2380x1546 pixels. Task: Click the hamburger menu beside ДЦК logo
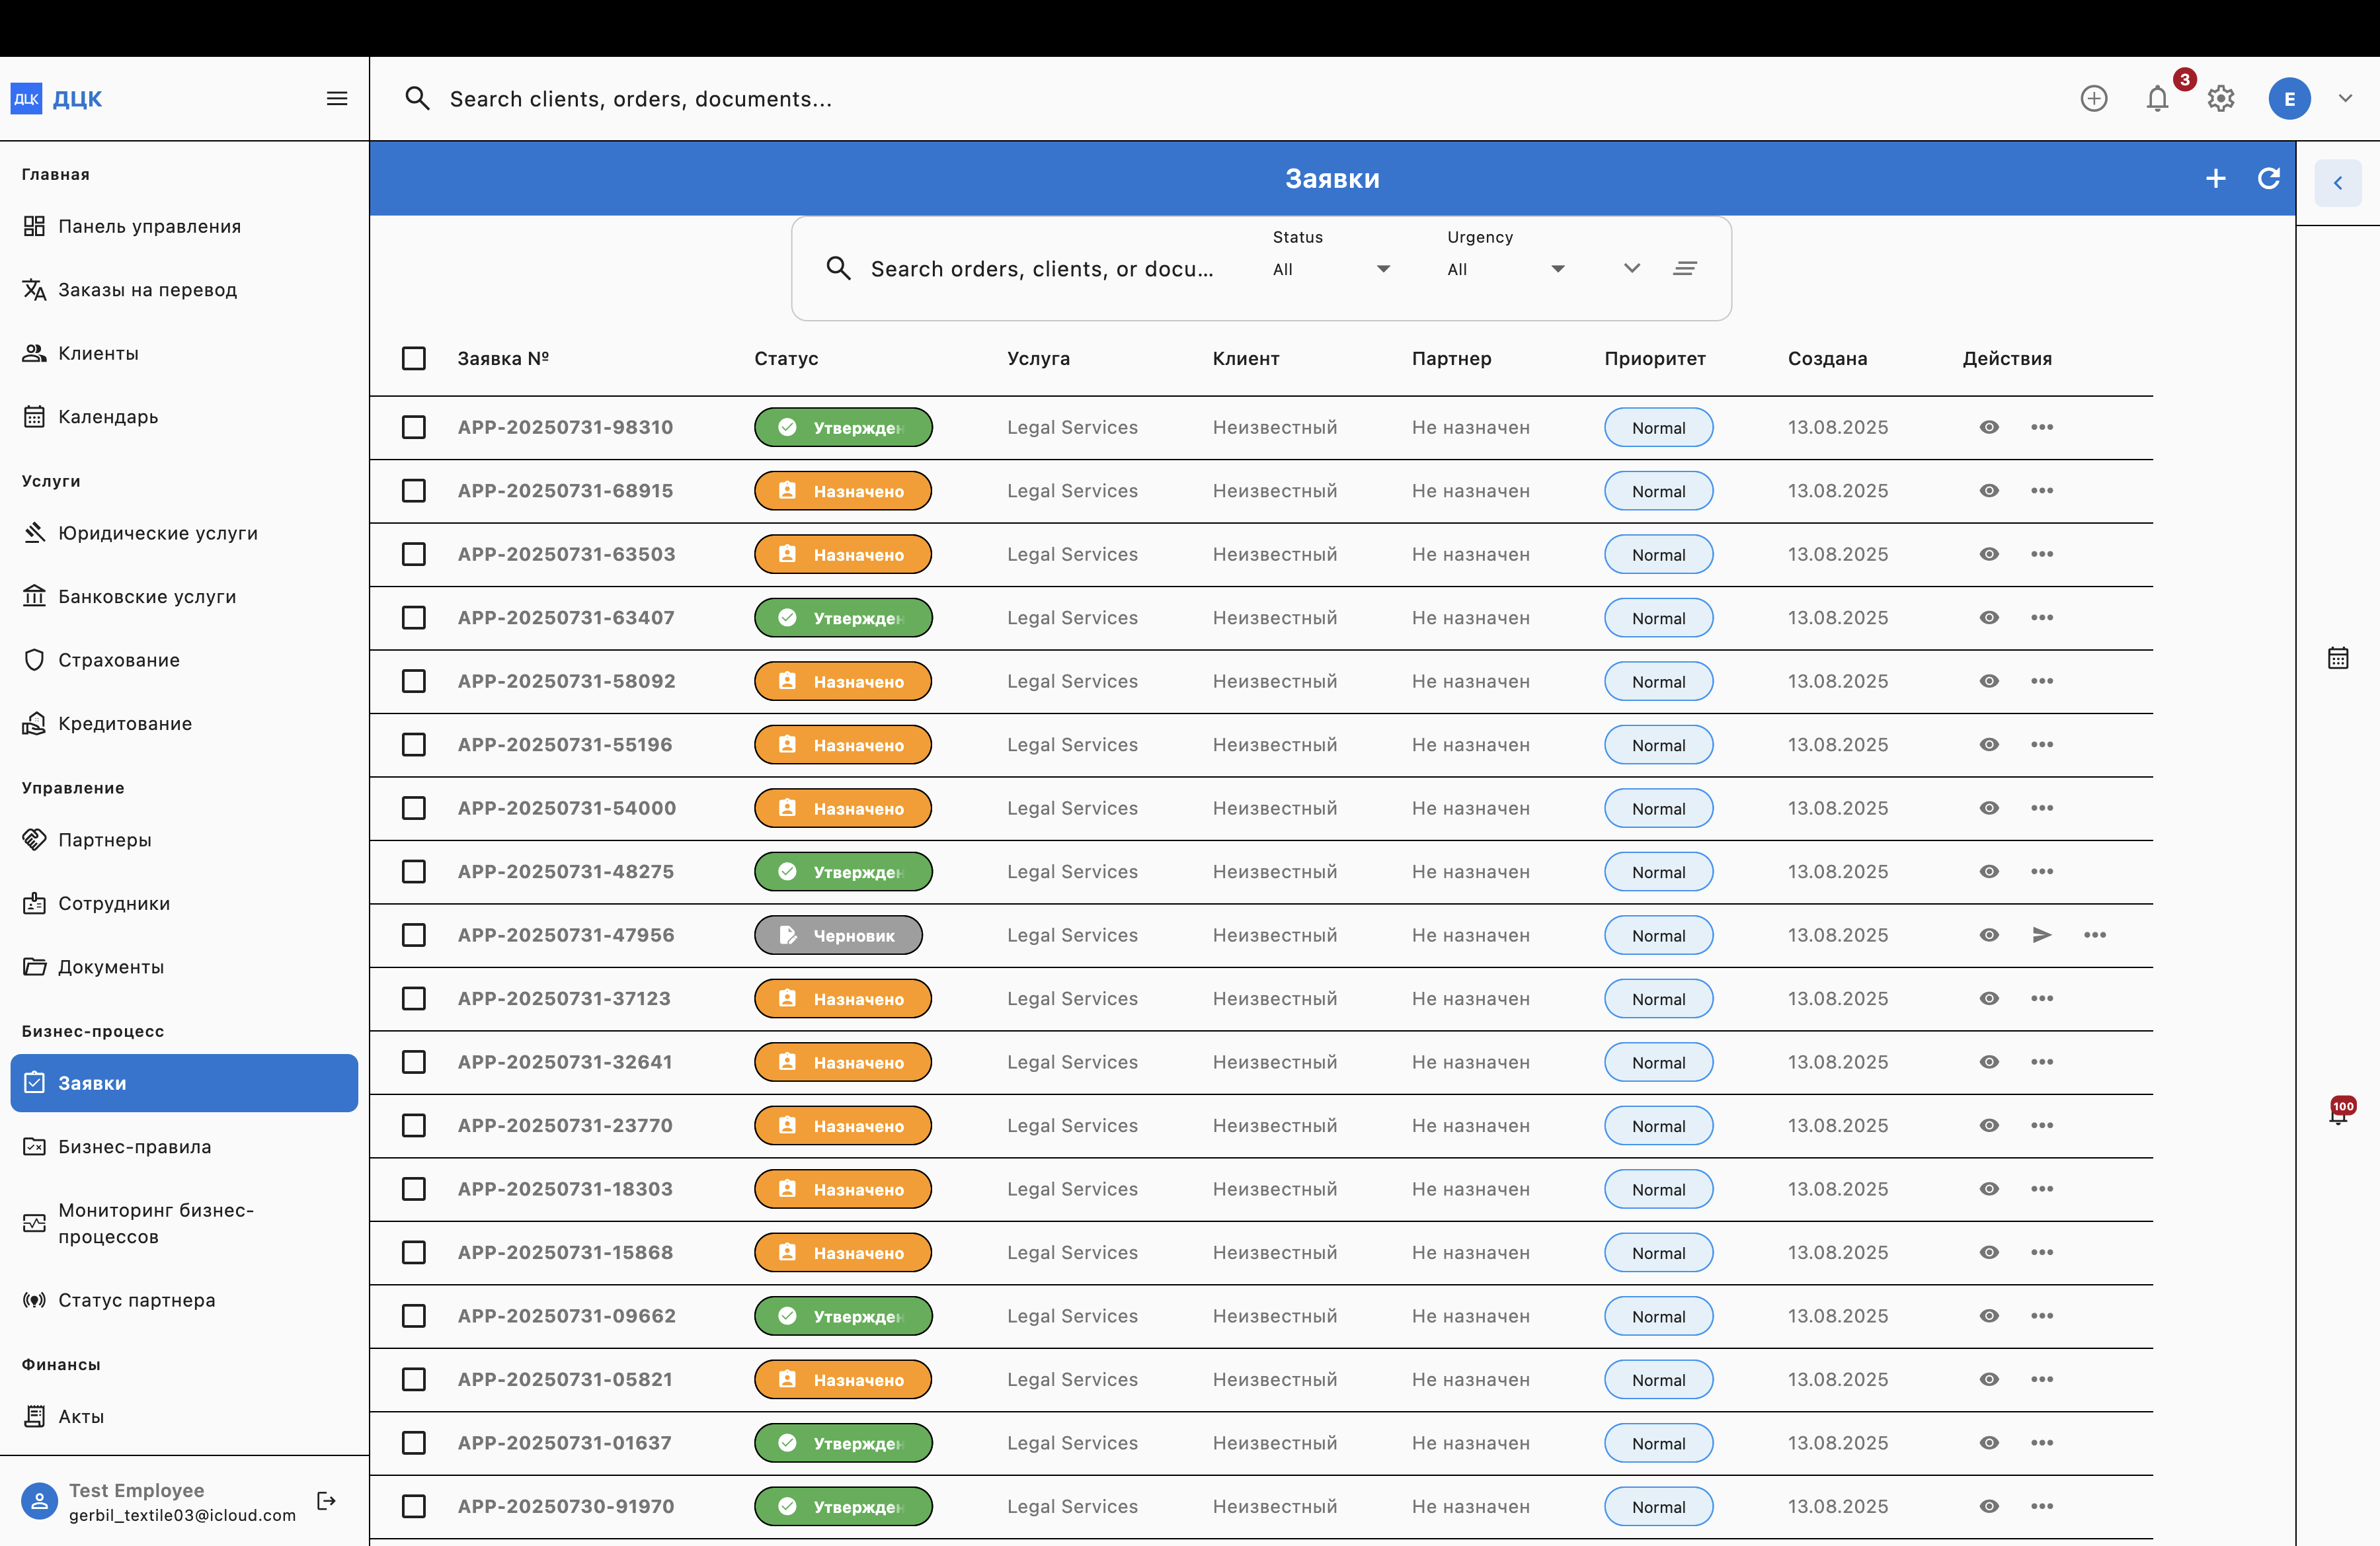[x=336, y=98]
